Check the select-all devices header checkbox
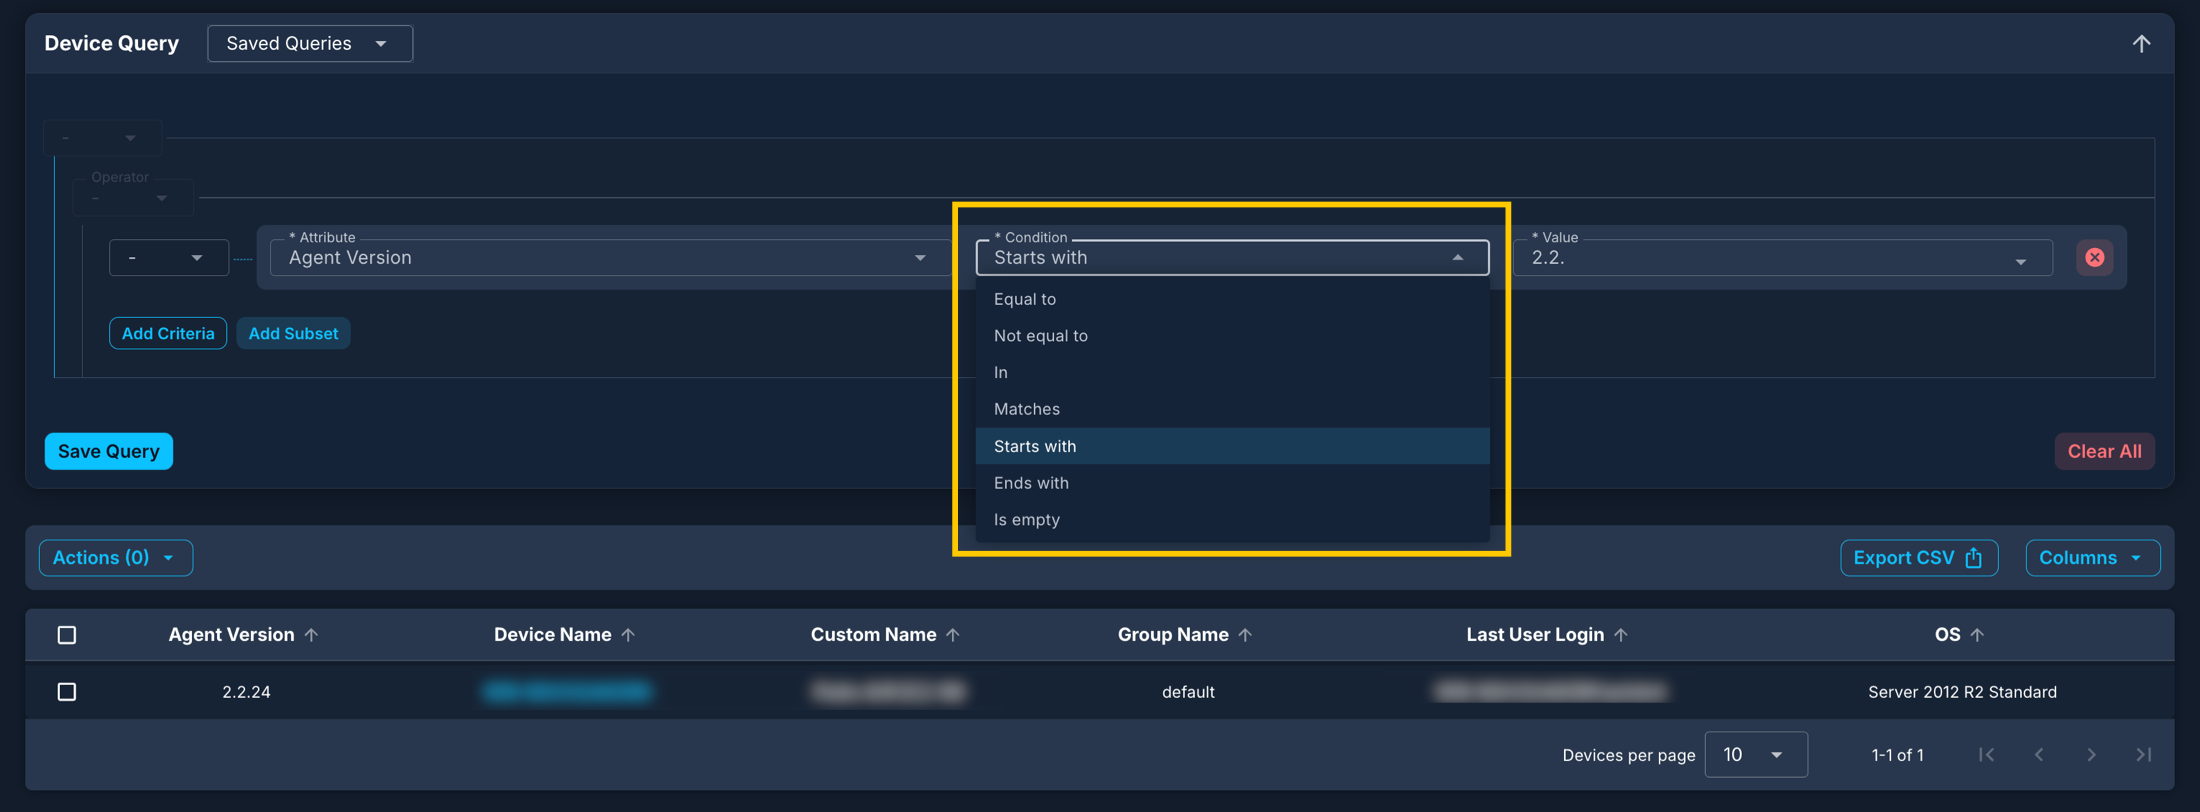Screen dimensions: 2200x812 coord(67,635)
